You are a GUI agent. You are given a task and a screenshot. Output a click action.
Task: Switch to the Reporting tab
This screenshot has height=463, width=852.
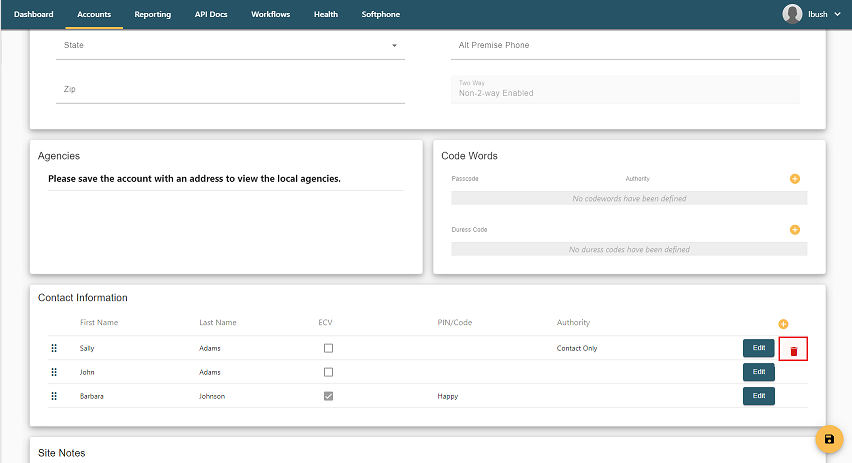coord(152,15)
